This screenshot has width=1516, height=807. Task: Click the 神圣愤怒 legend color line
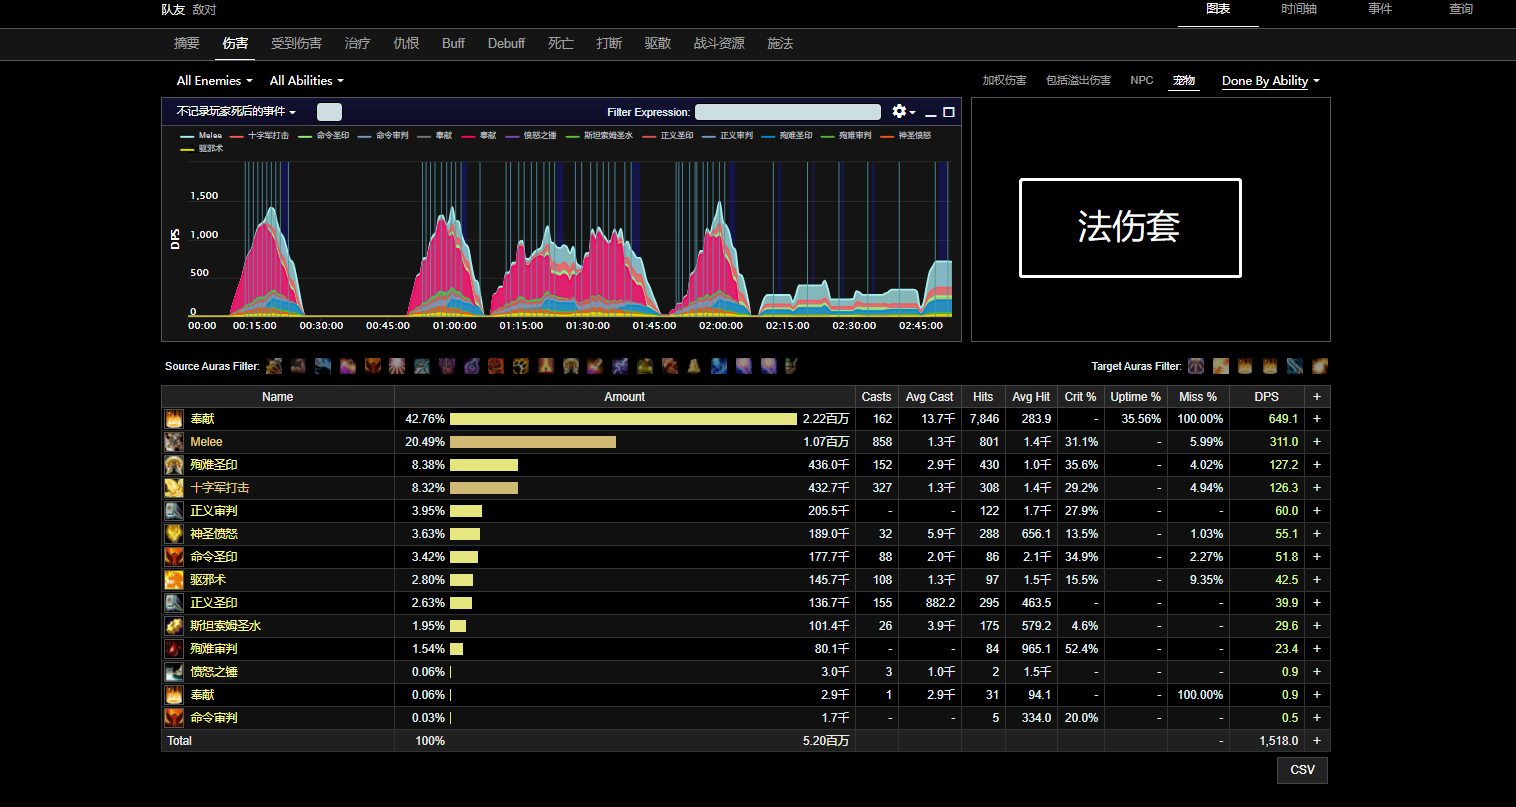click(887, 136)
